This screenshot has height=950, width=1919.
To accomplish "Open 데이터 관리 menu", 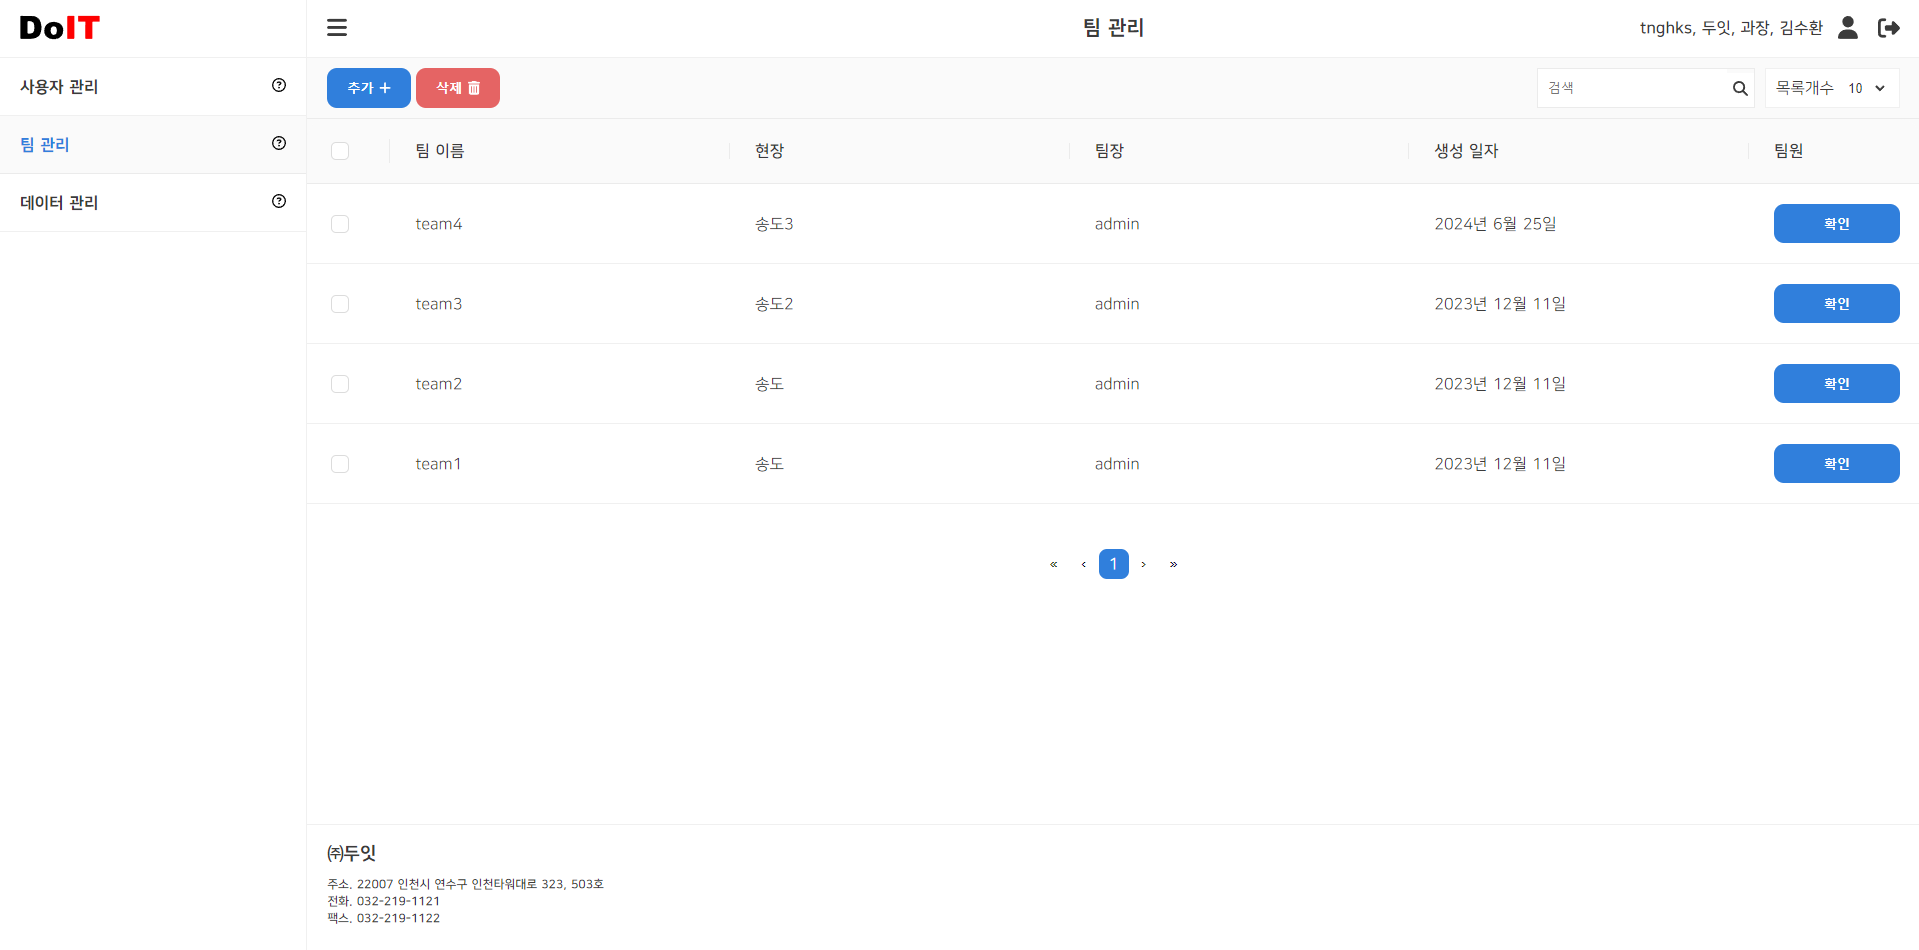I will pos(153,203).
